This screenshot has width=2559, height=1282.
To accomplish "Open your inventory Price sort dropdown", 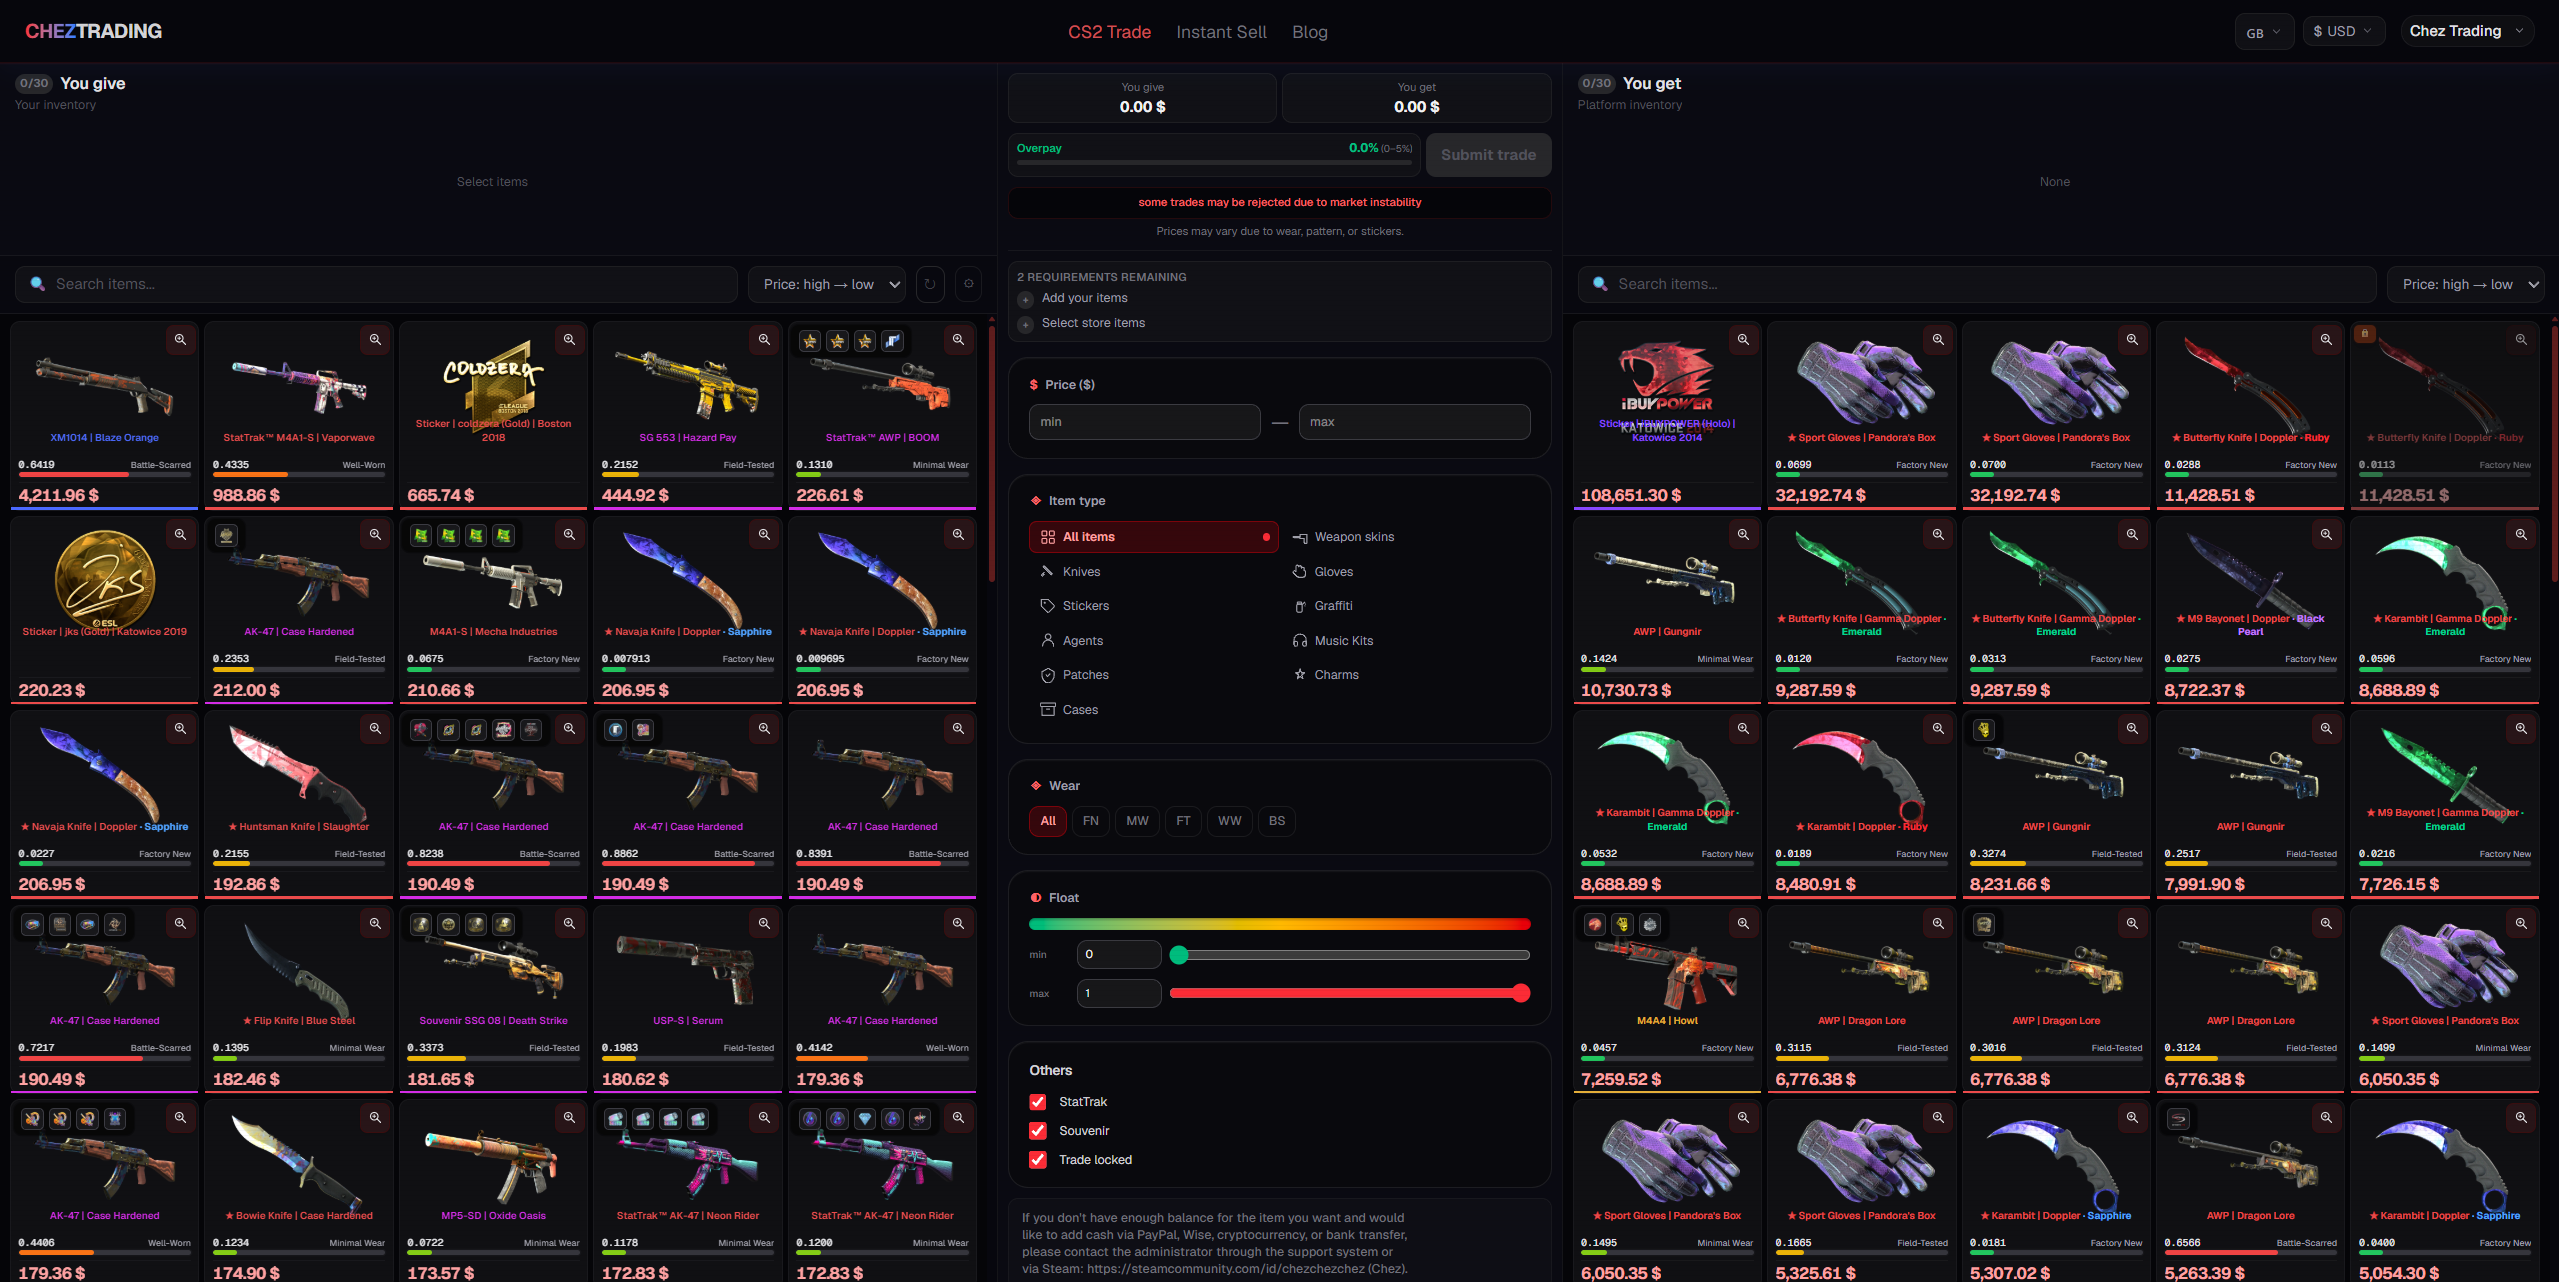I will pyautogui.click(x=827, y=284).
